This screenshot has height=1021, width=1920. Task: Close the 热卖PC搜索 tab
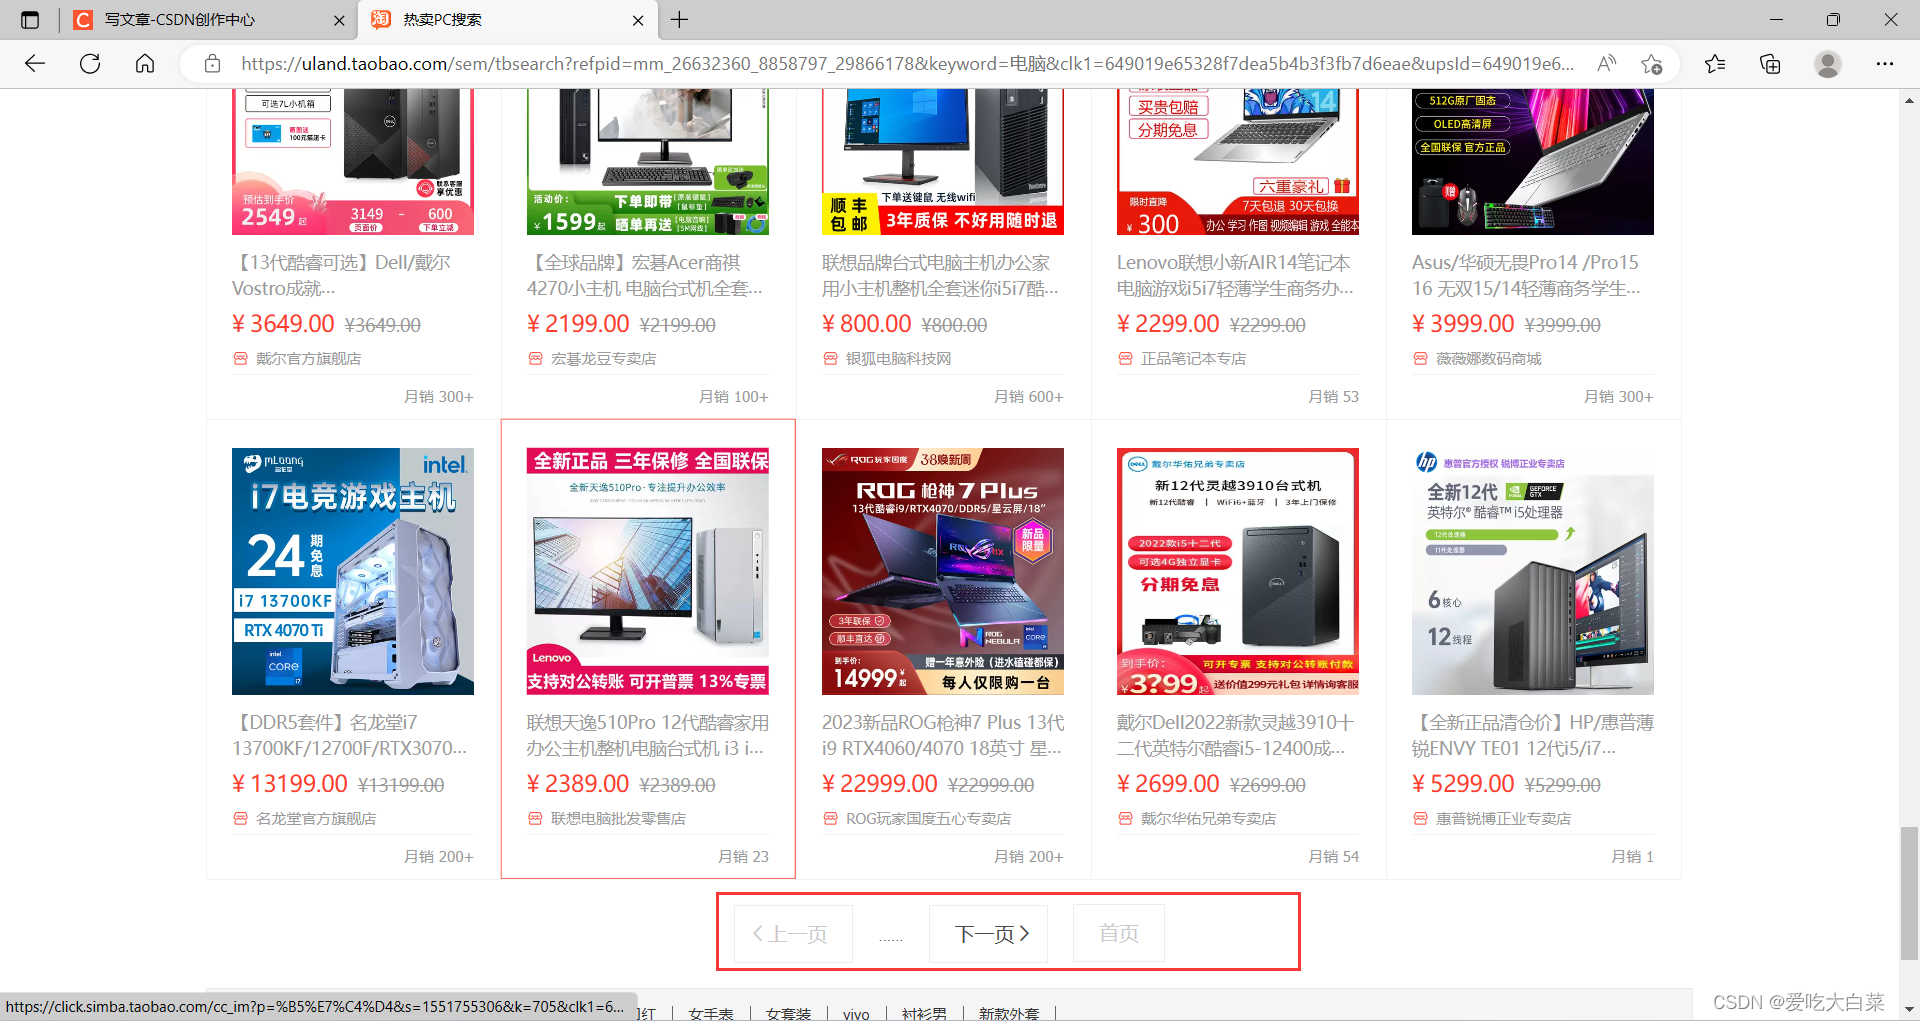click(x=639, y=20)
